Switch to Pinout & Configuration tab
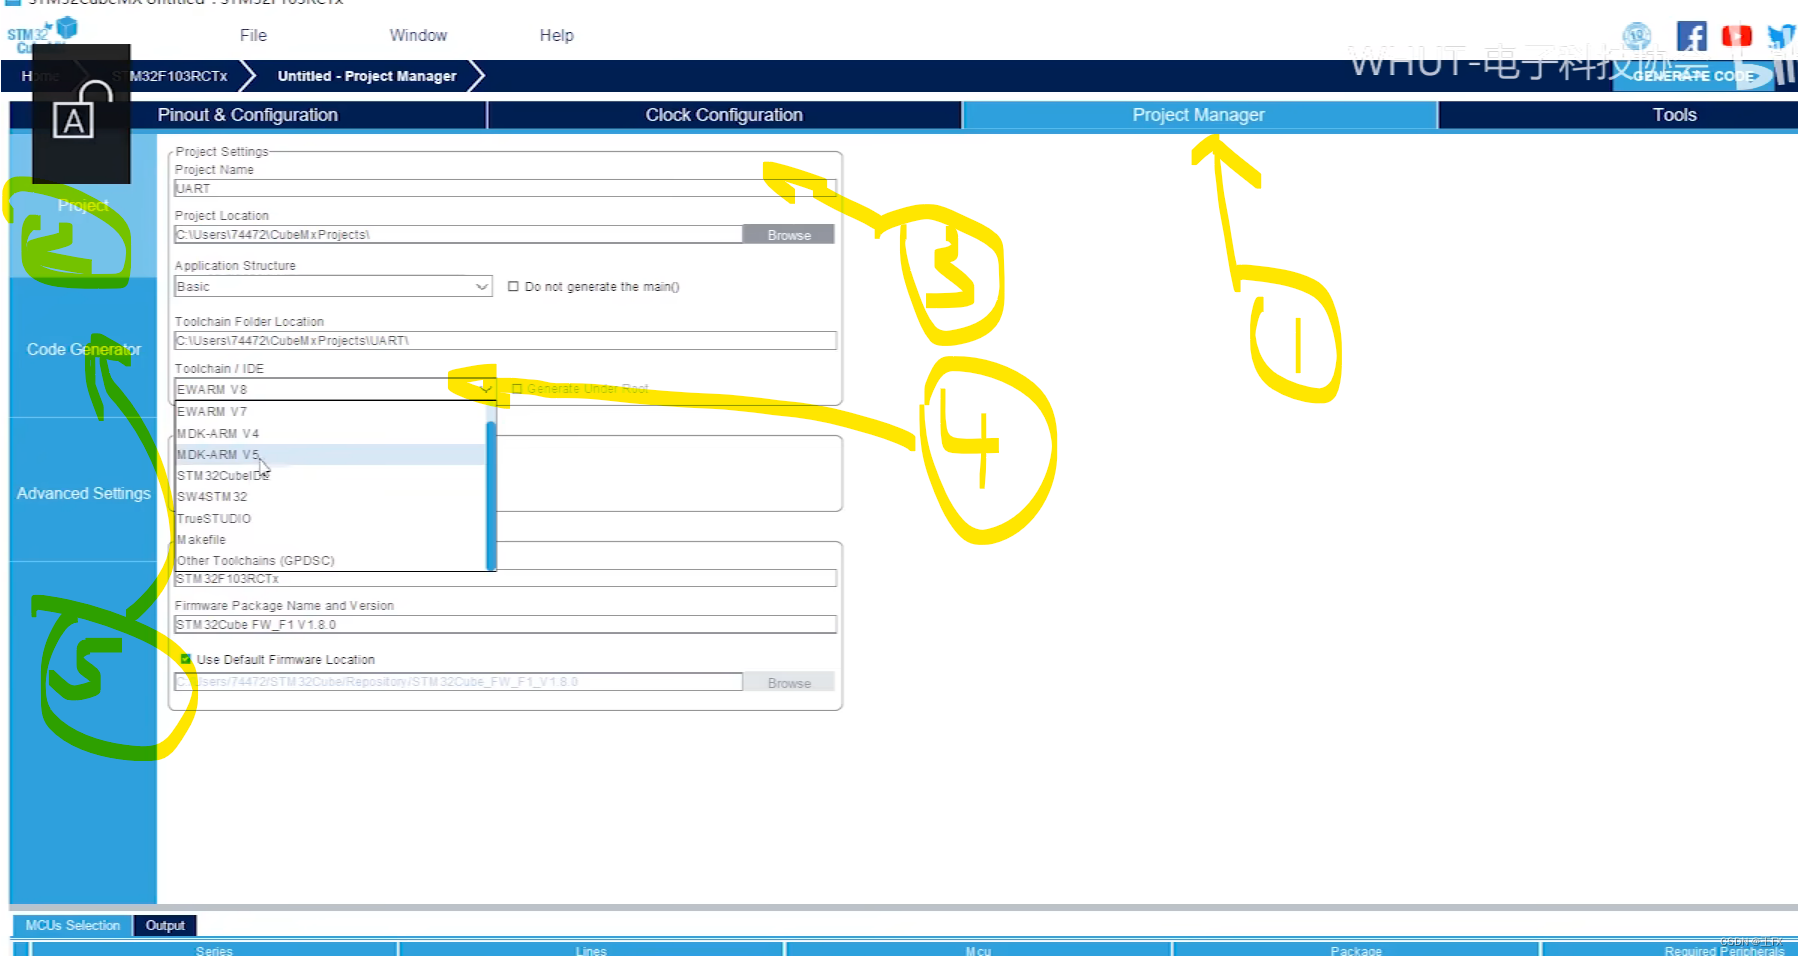1798x956 pixels. pyautogui.click(x=248, y=115)
